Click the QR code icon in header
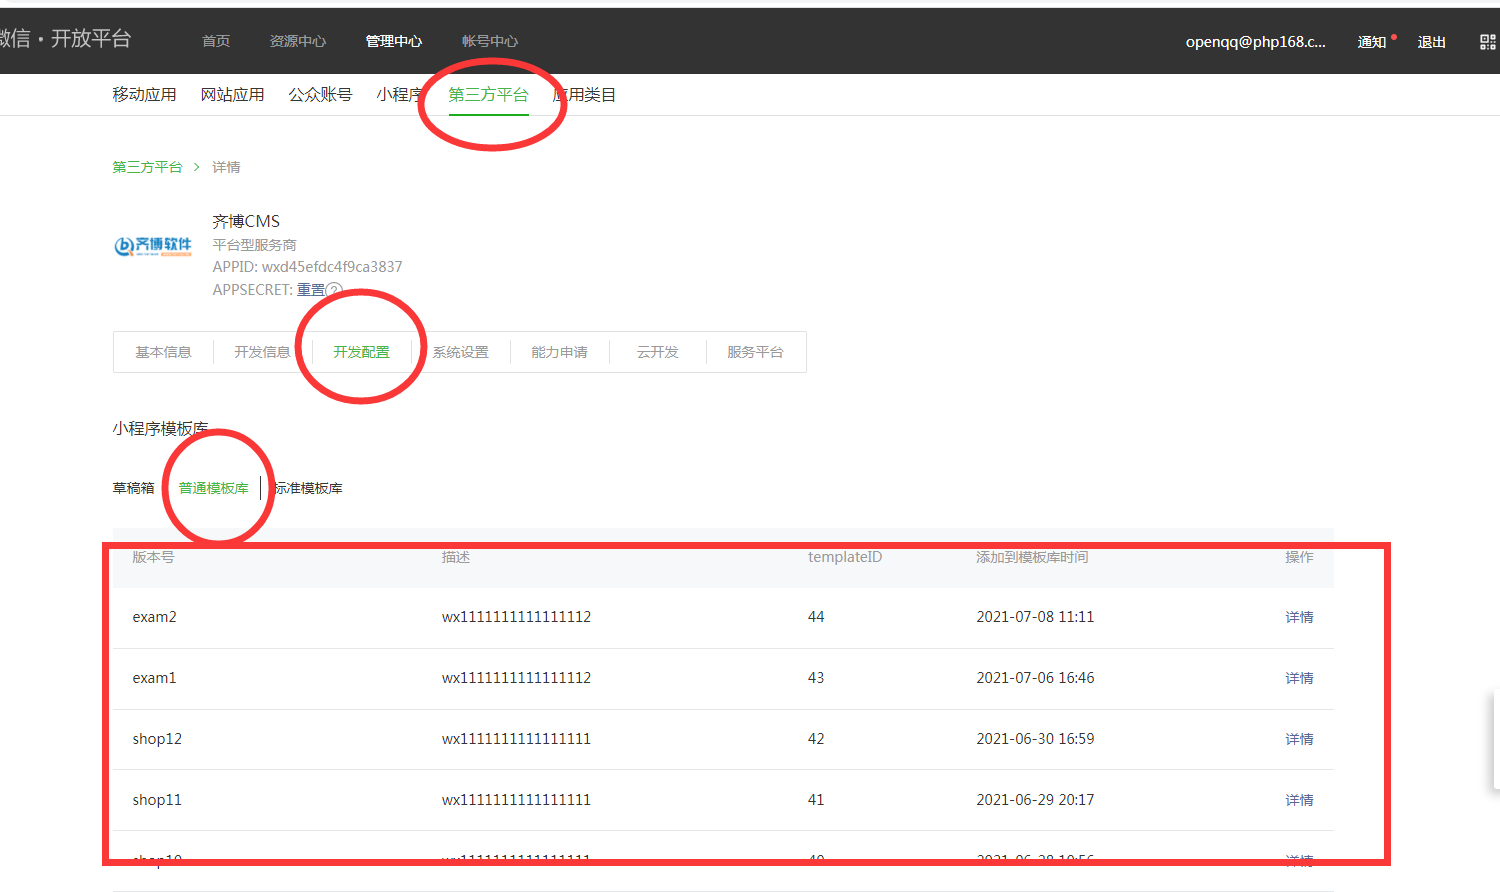 (1487, 42)
